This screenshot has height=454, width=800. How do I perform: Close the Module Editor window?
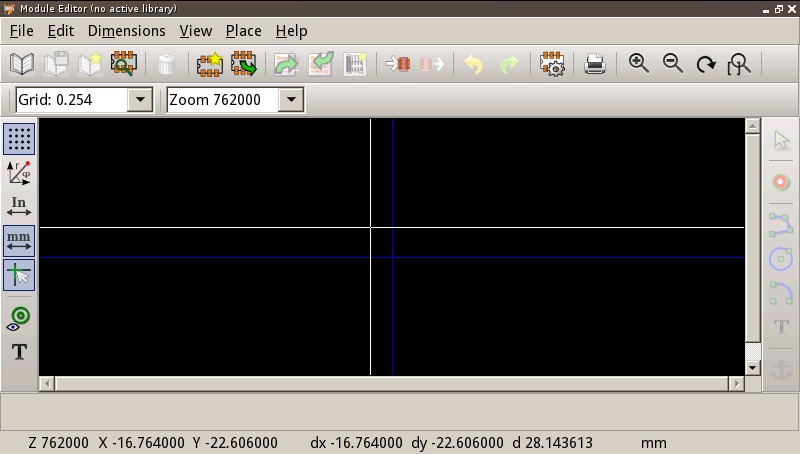click(x=792, y=9)
